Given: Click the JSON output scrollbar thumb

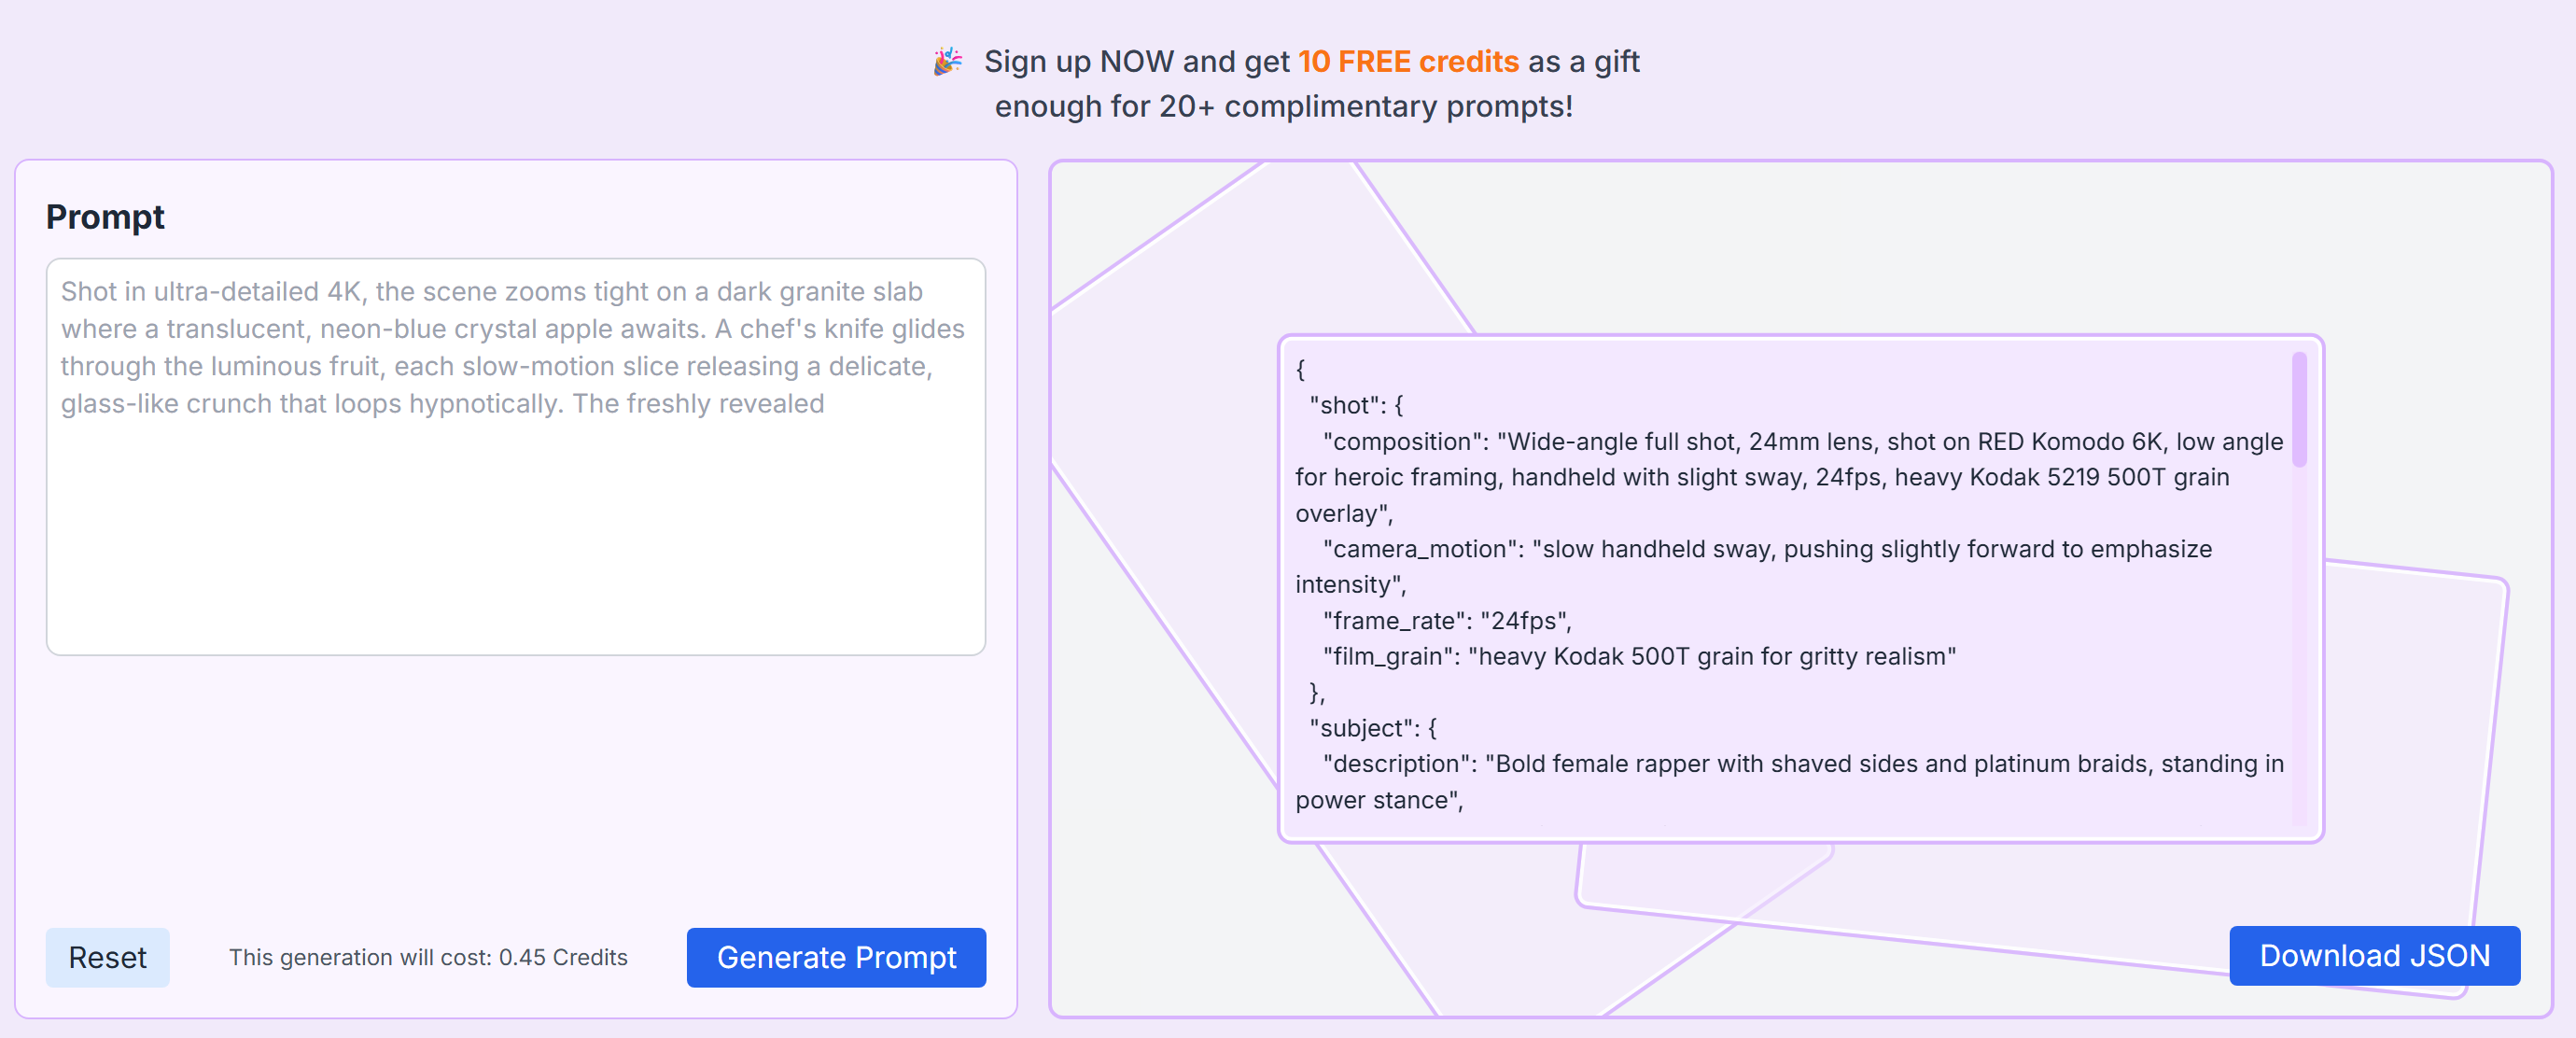Looking at the screenshot, I should coord(2299,409).
